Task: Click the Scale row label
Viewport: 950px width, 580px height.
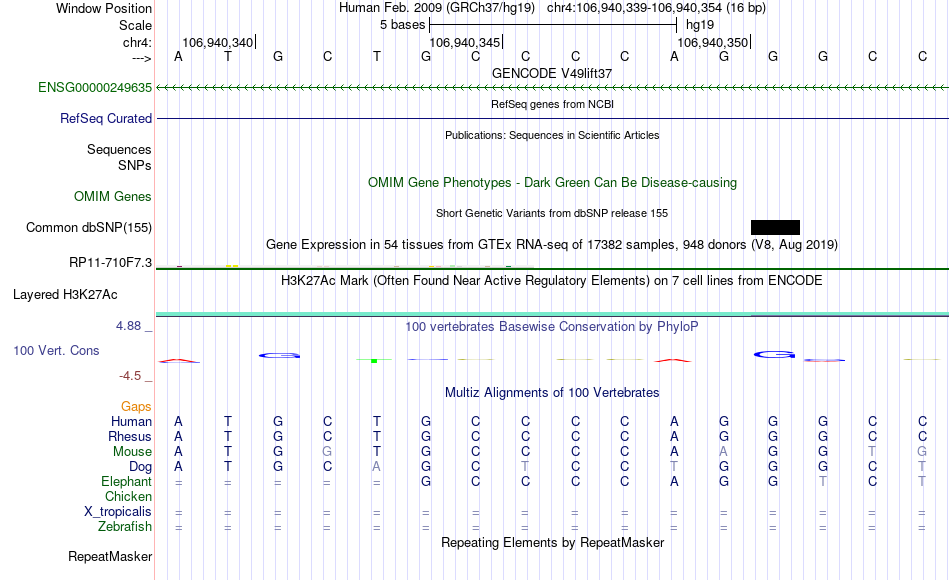Action: [x=135, y=25]
